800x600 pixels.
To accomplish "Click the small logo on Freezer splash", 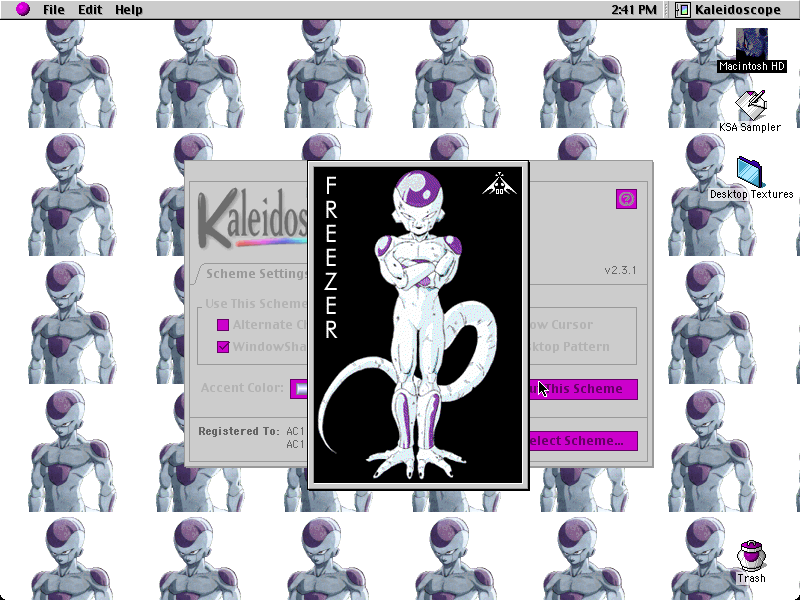I will (499, 184).
